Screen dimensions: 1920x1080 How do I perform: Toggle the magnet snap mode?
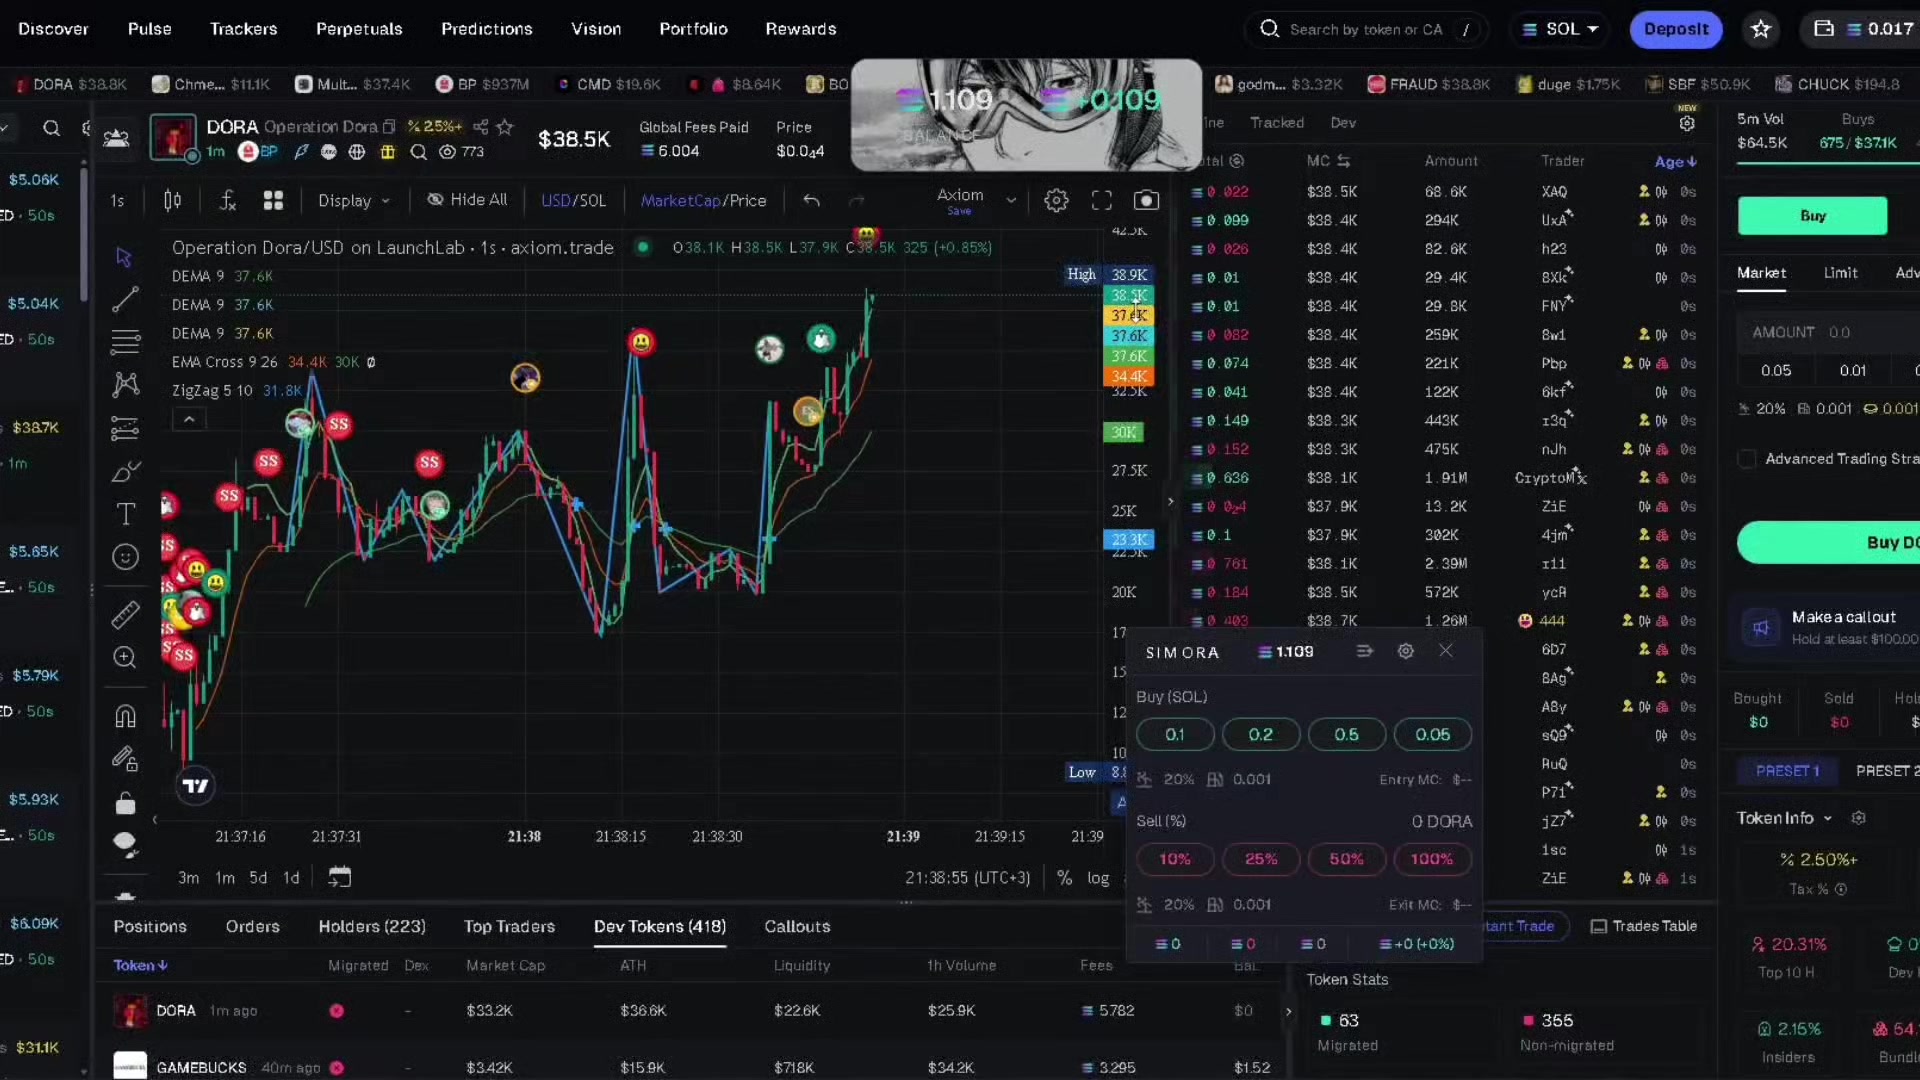[x=125, y=716]
